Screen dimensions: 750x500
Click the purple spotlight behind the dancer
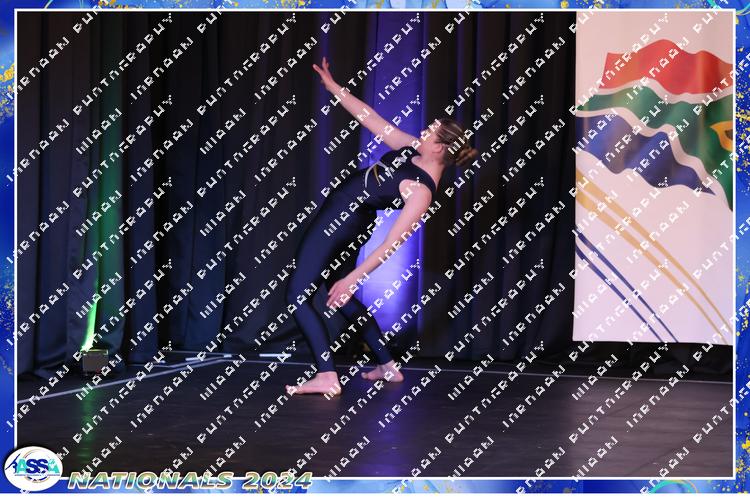tap(380, 270)
